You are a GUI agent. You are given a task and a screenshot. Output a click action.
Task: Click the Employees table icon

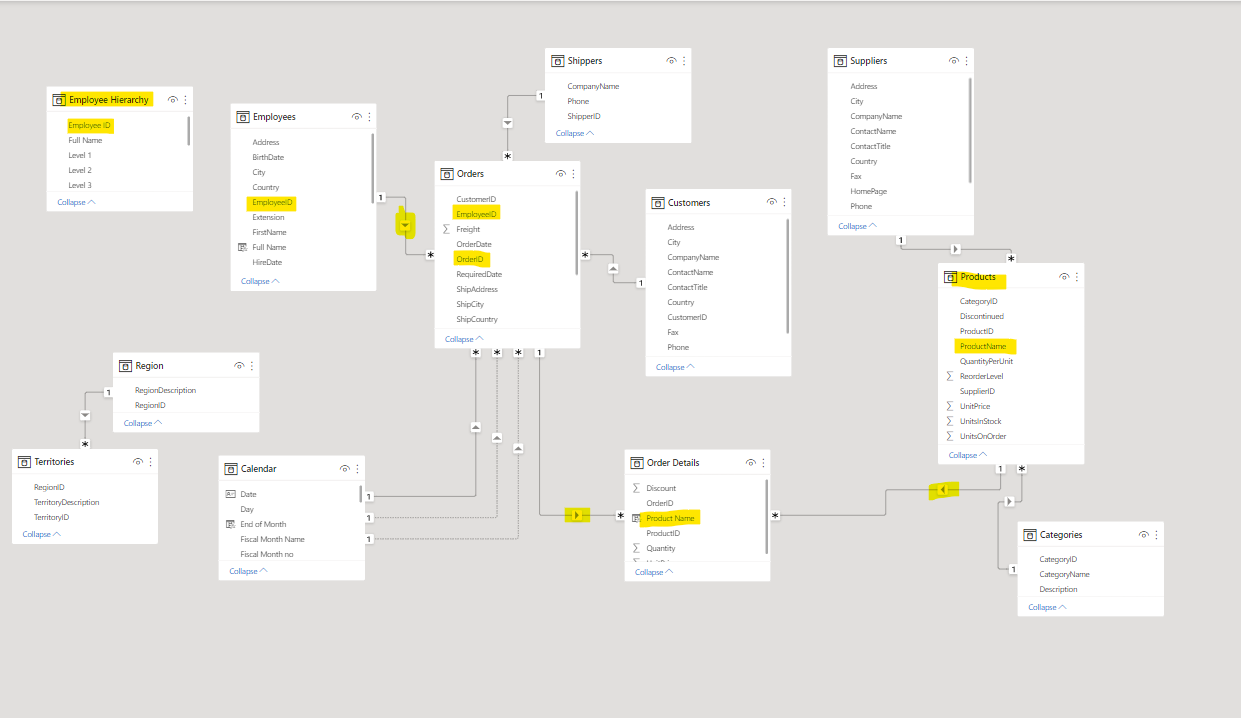click(243, 117)
